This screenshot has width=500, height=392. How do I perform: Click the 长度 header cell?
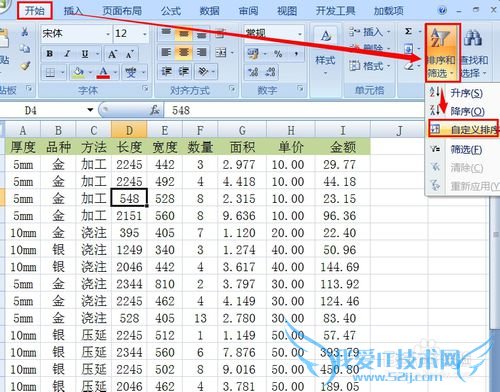pos(129,147)
